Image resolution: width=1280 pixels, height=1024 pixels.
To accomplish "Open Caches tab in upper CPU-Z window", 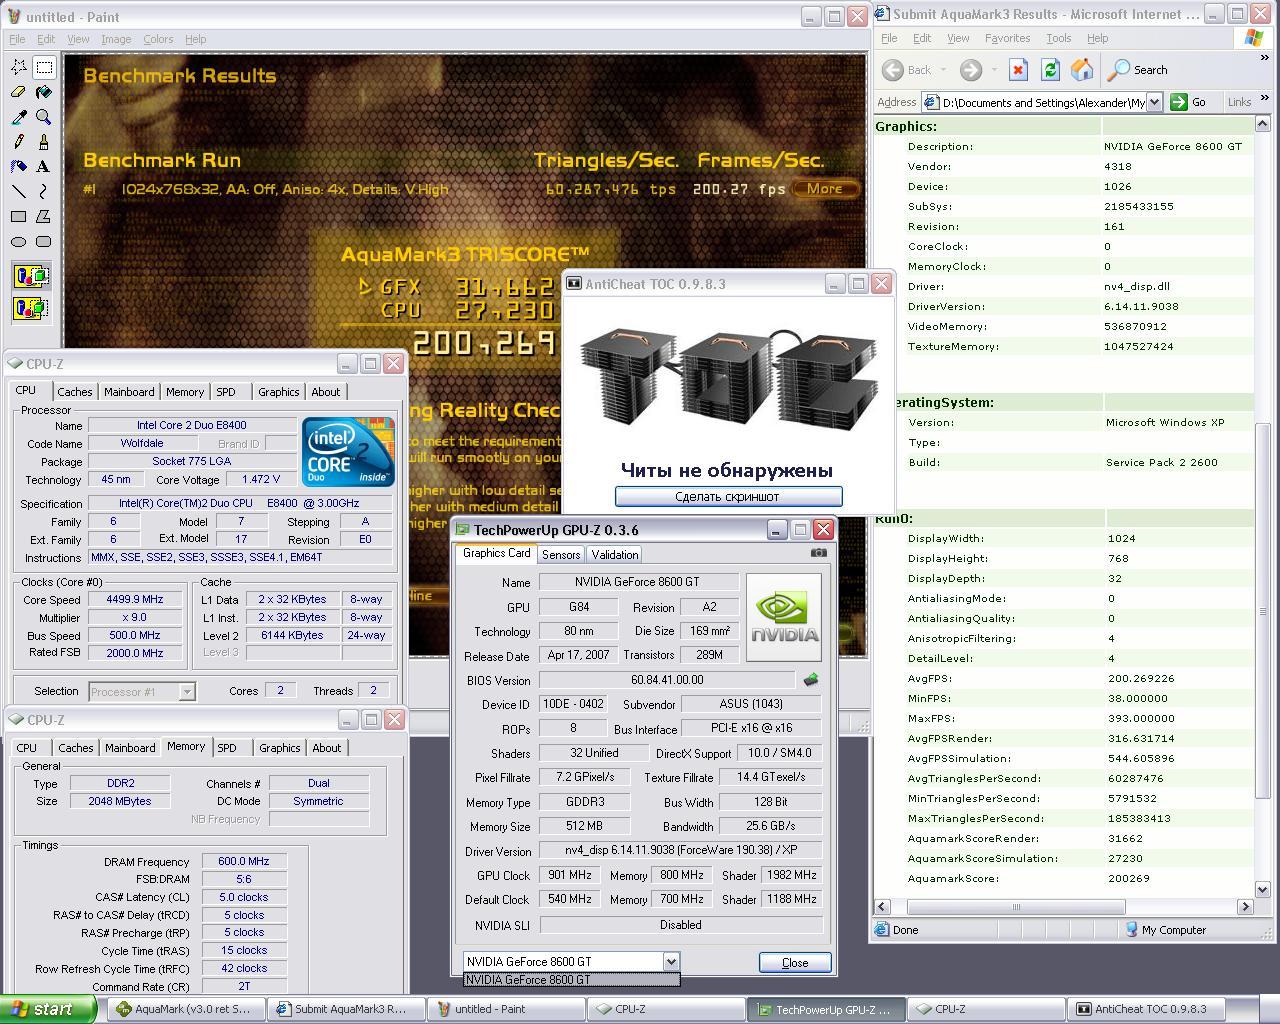I will [74, 392].
